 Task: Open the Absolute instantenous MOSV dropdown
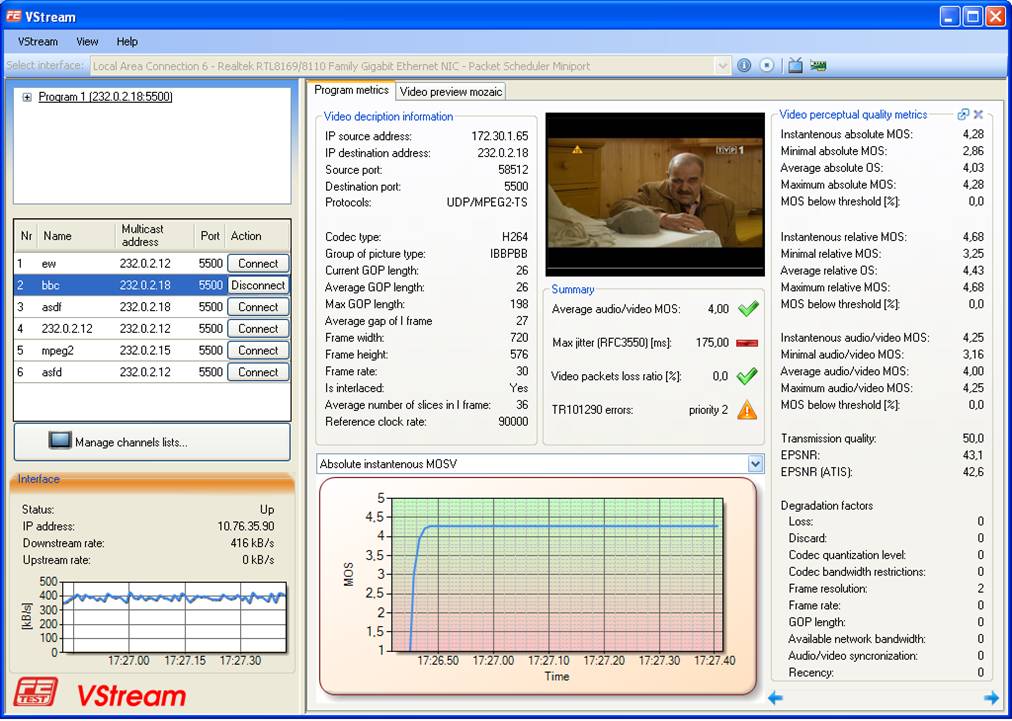755,464
